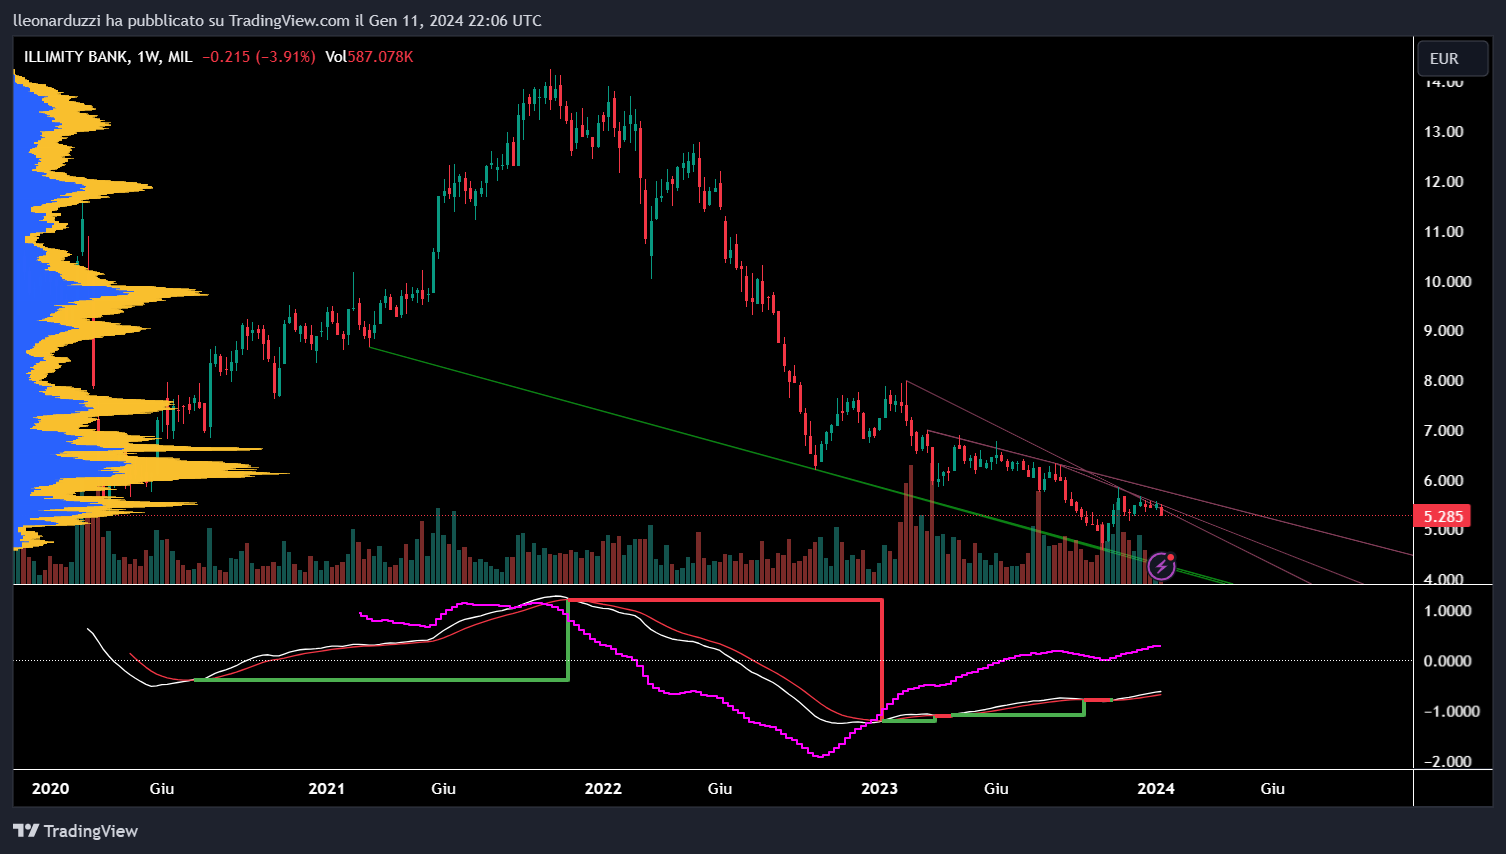
Task: Select the red 5.285 current price label
Action: pos(1442,517)
